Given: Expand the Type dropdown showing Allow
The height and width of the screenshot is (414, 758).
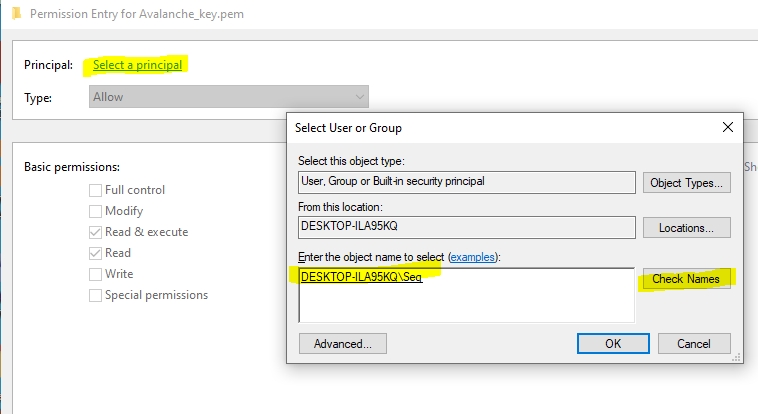Looking at the screenshot, I should (229, 97).
